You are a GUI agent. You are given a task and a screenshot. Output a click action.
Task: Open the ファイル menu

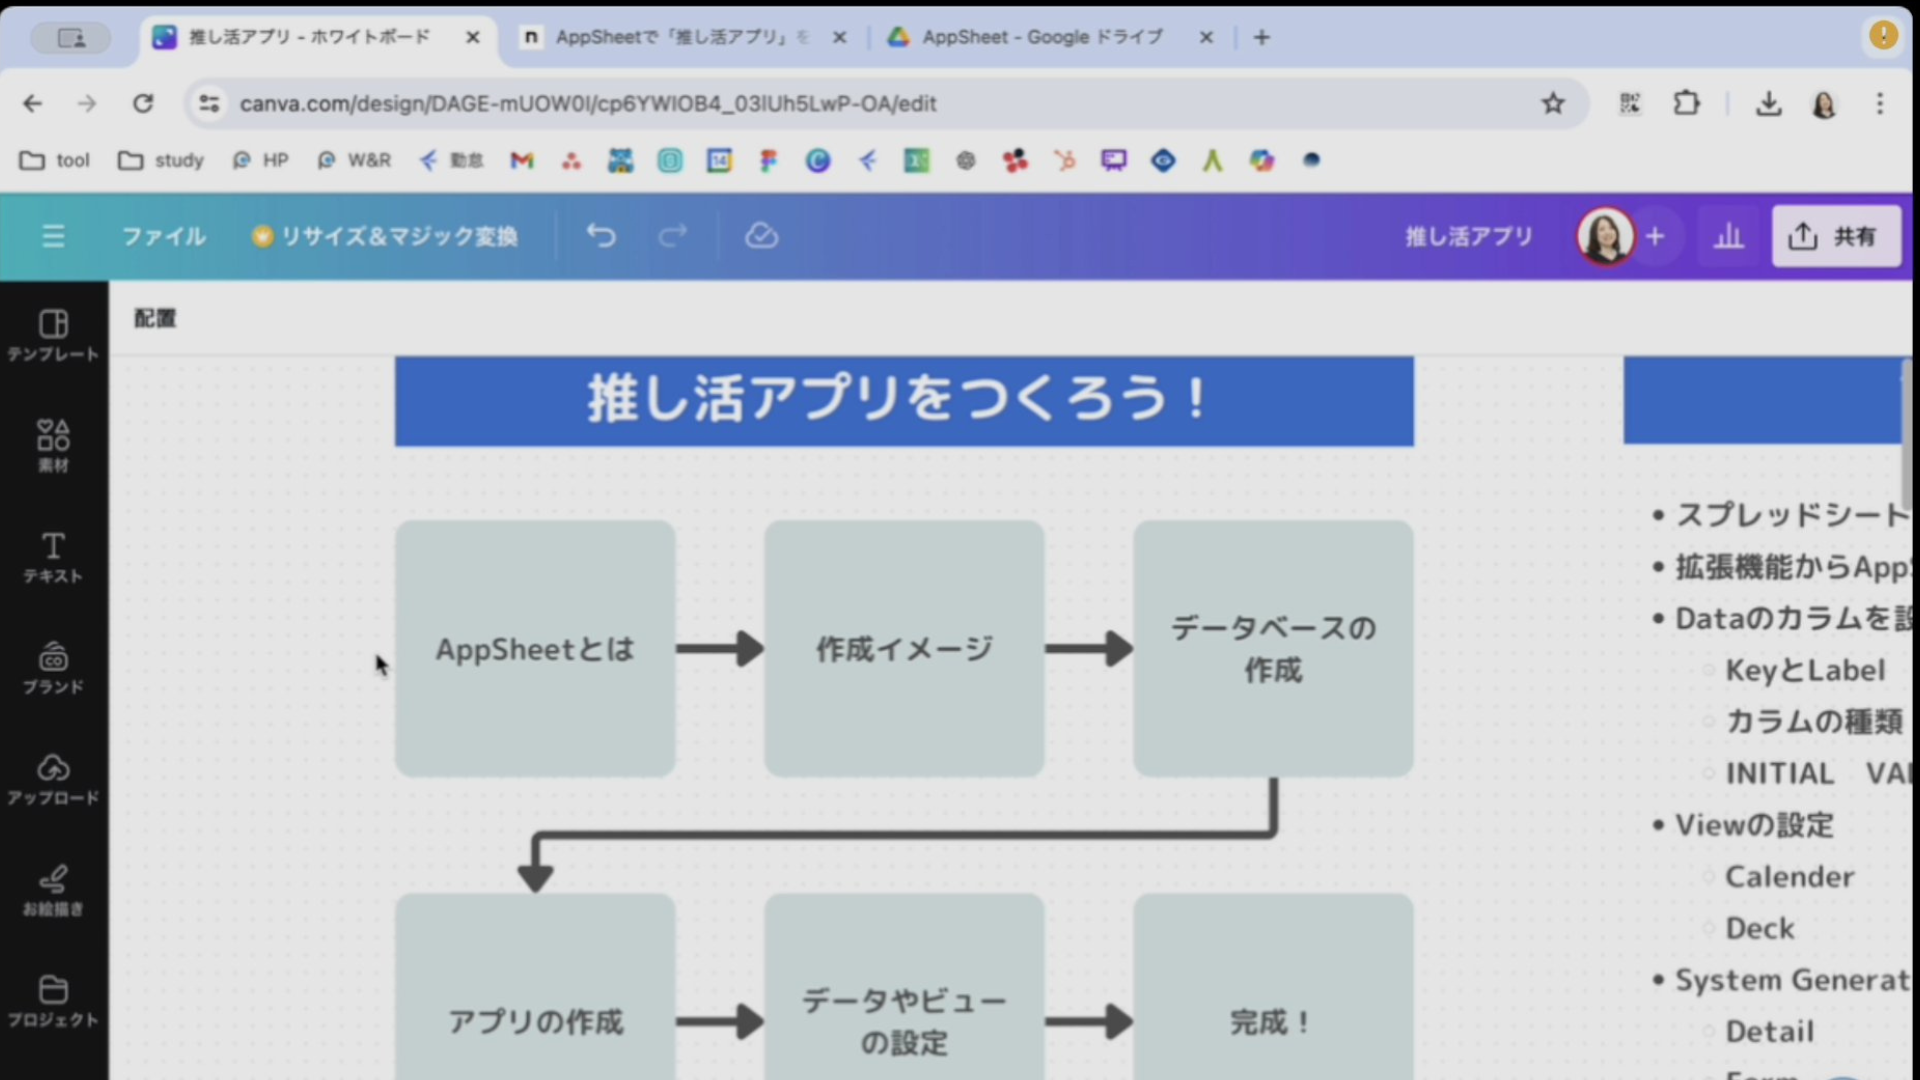pyautogui.click(x=164, y=236)
